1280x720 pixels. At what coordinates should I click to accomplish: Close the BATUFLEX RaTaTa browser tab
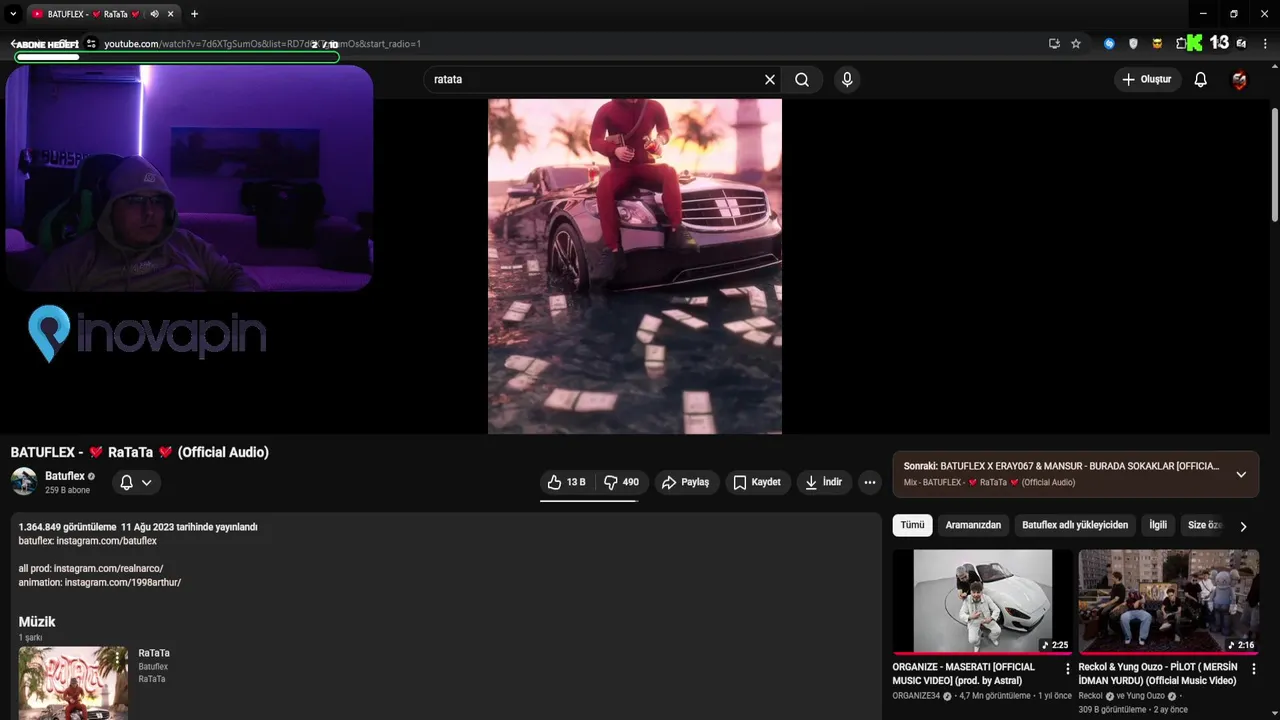(172, 14)
